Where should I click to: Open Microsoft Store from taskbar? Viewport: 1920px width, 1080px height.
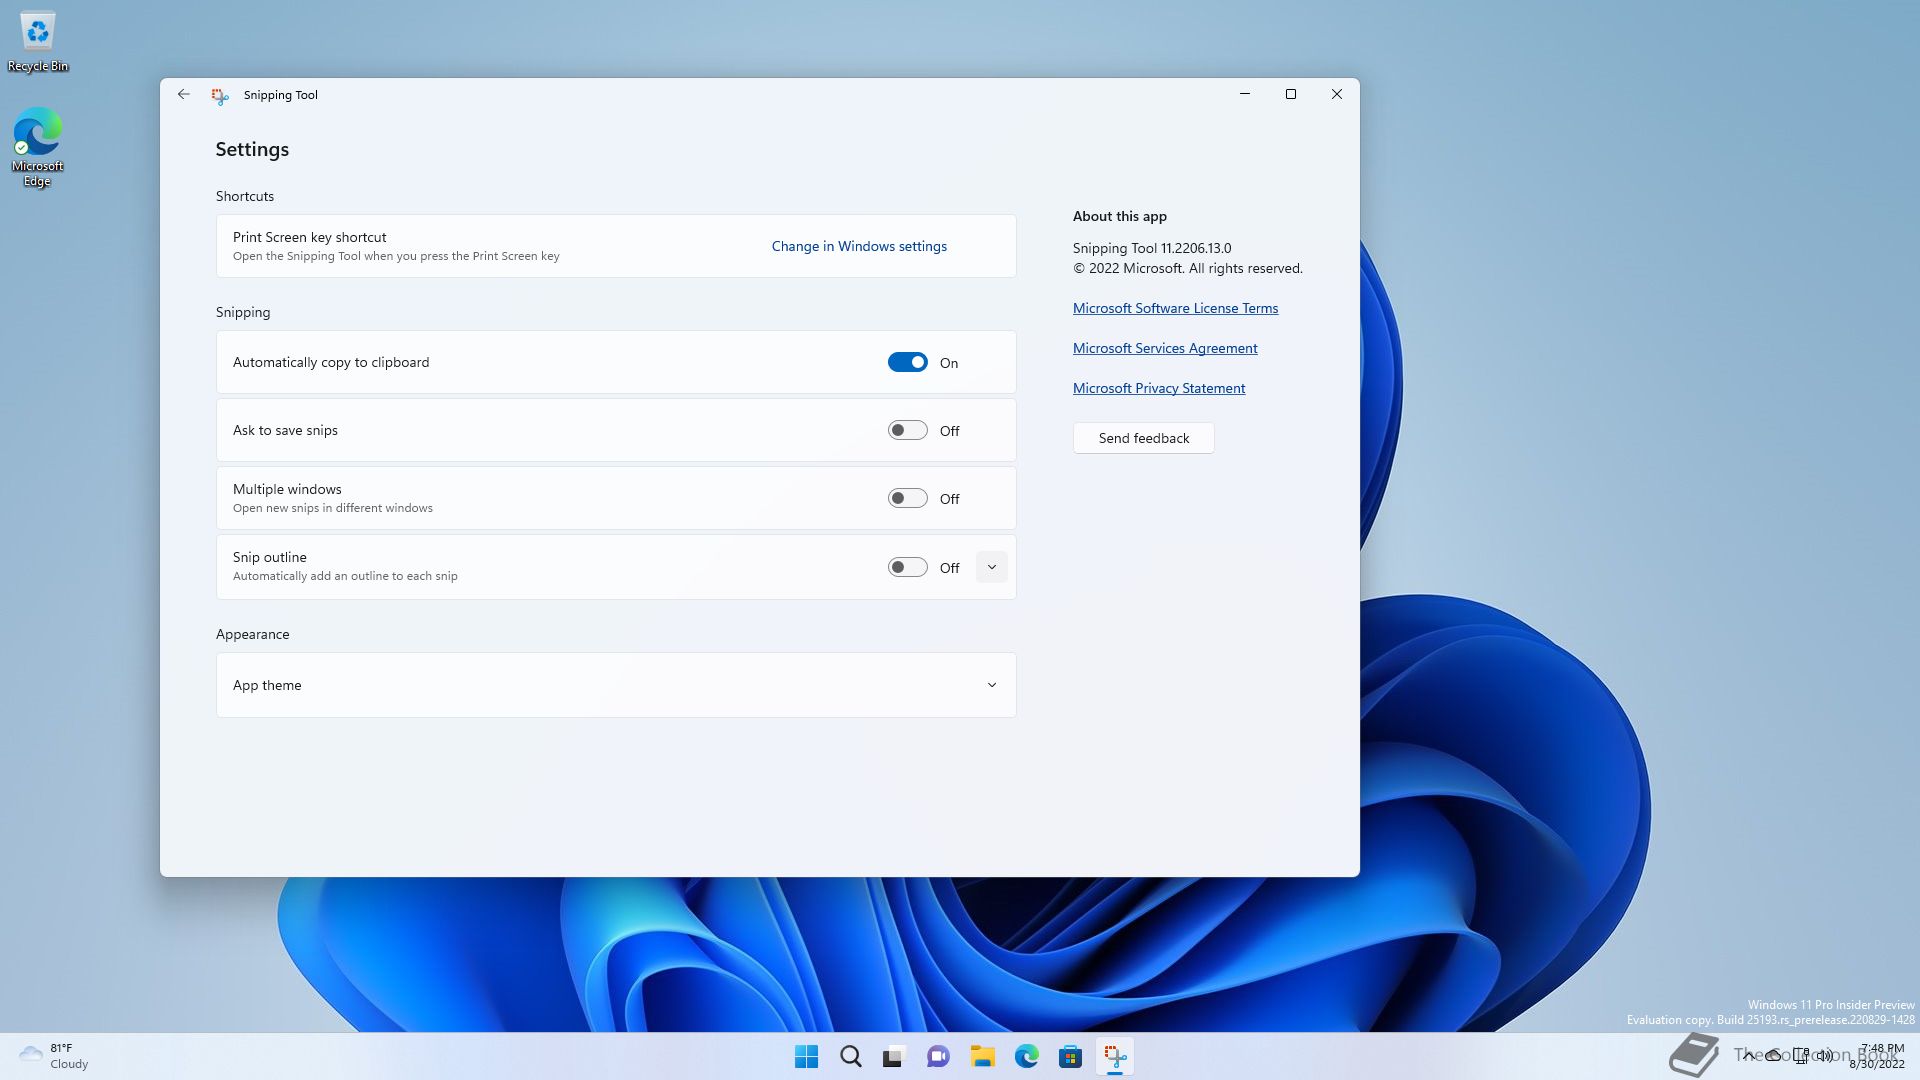1070,1056
